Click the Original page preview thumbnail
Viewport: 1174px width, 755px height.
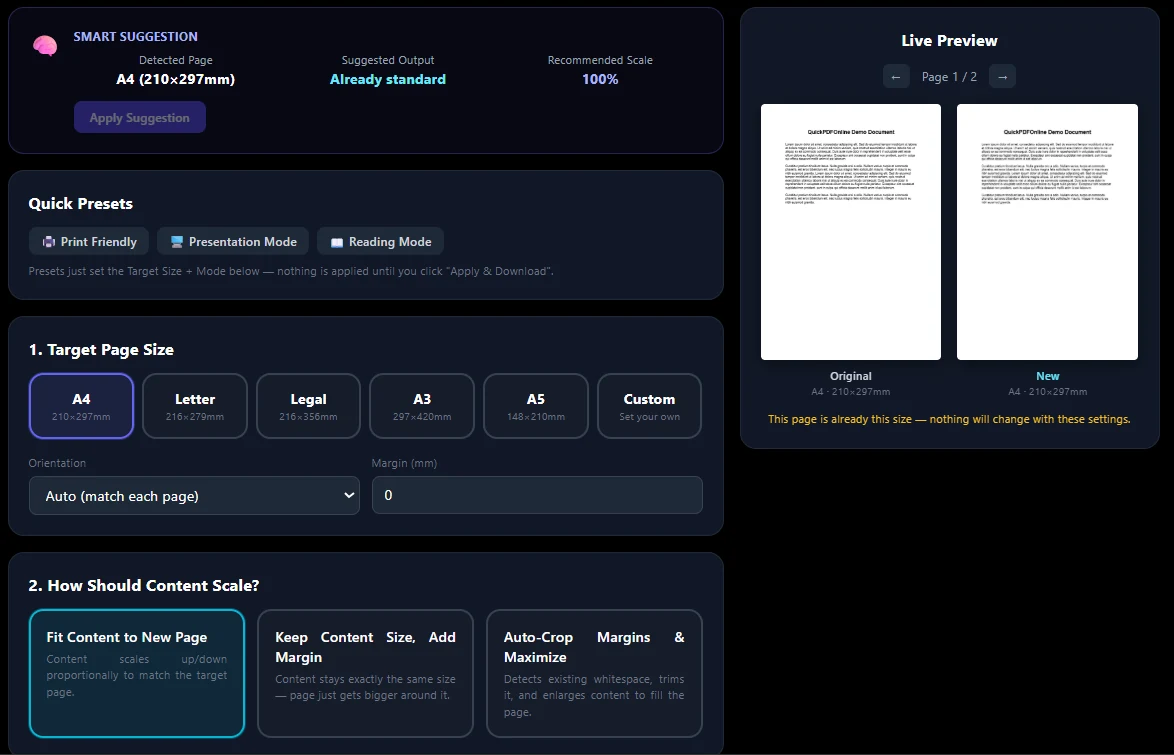(851, 232)
